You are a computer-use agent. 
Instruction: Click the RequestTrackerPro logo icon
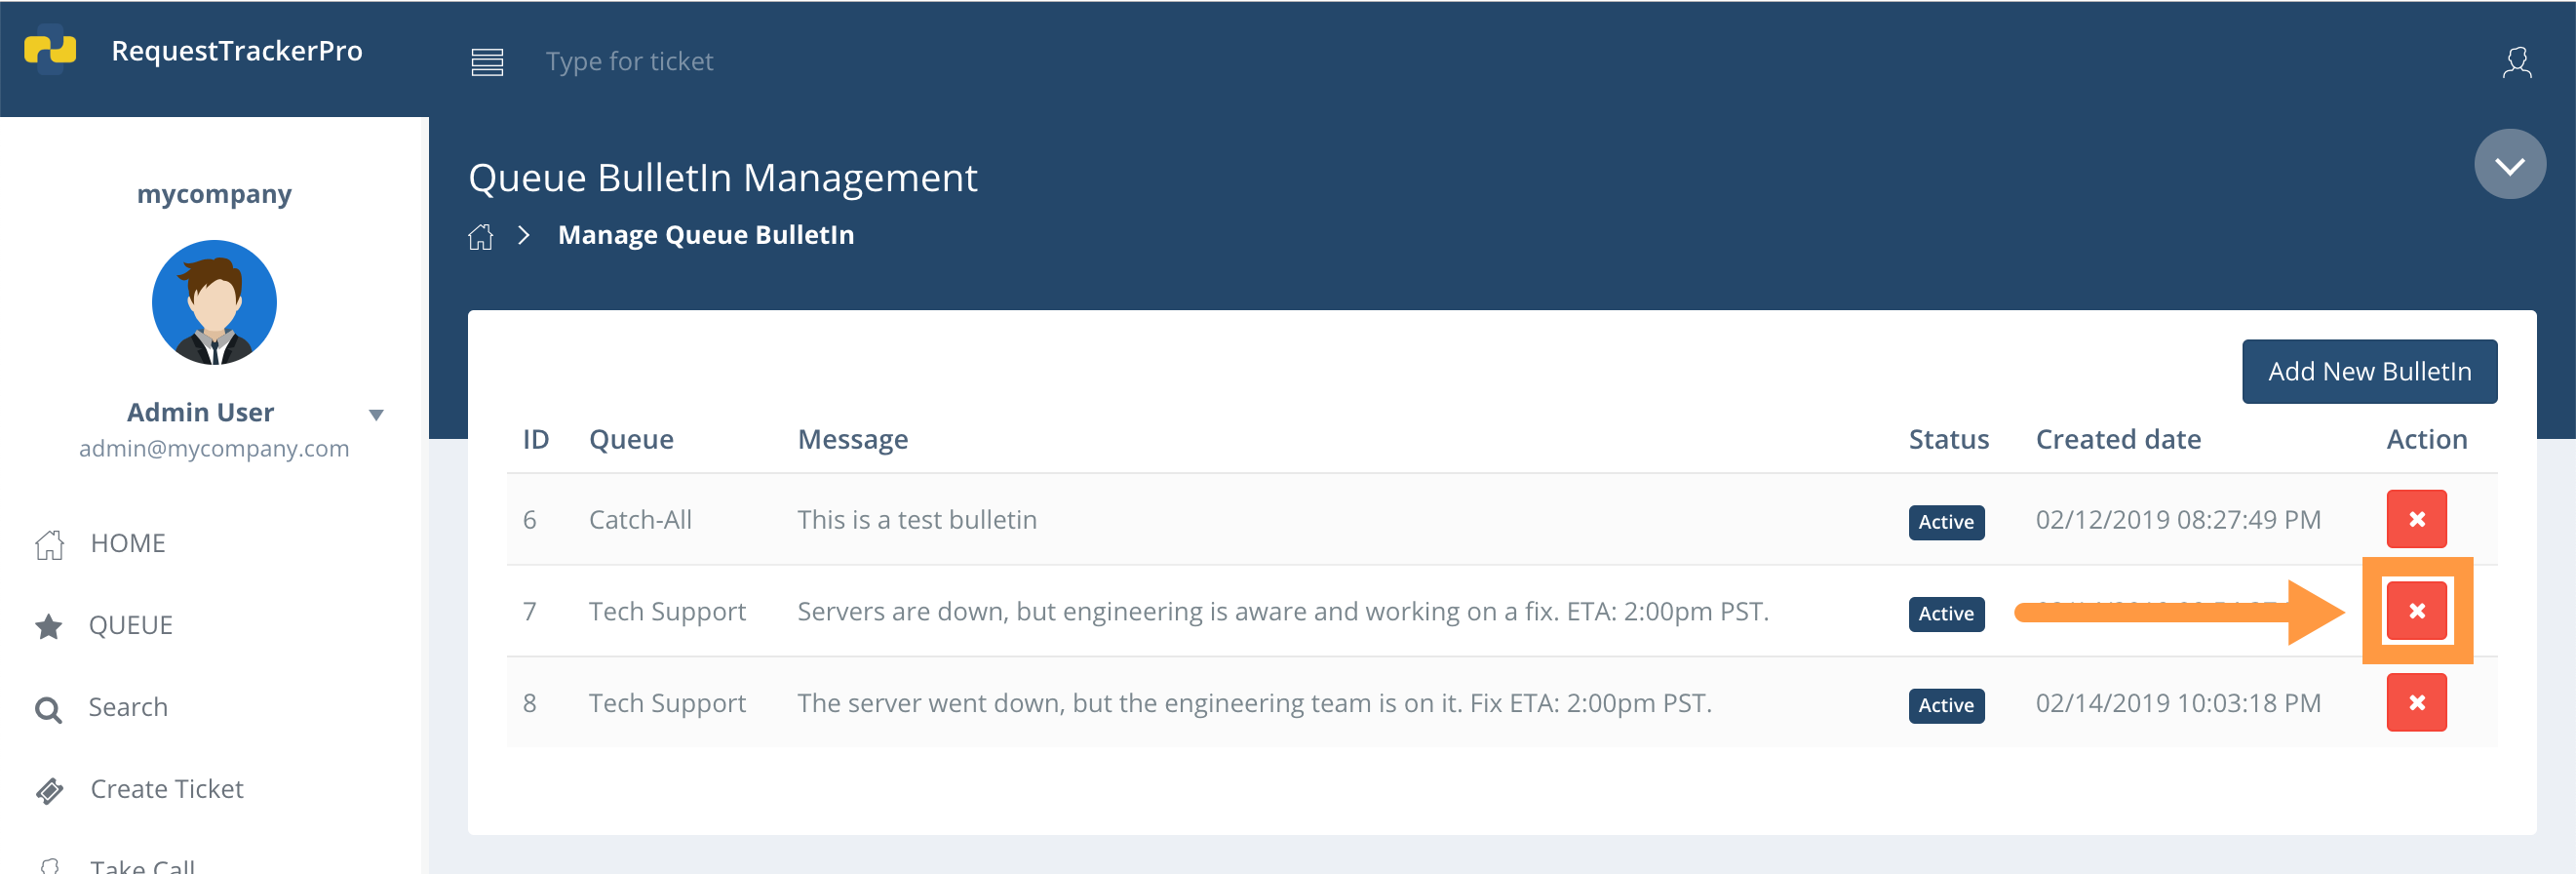[x=50, y=50]
